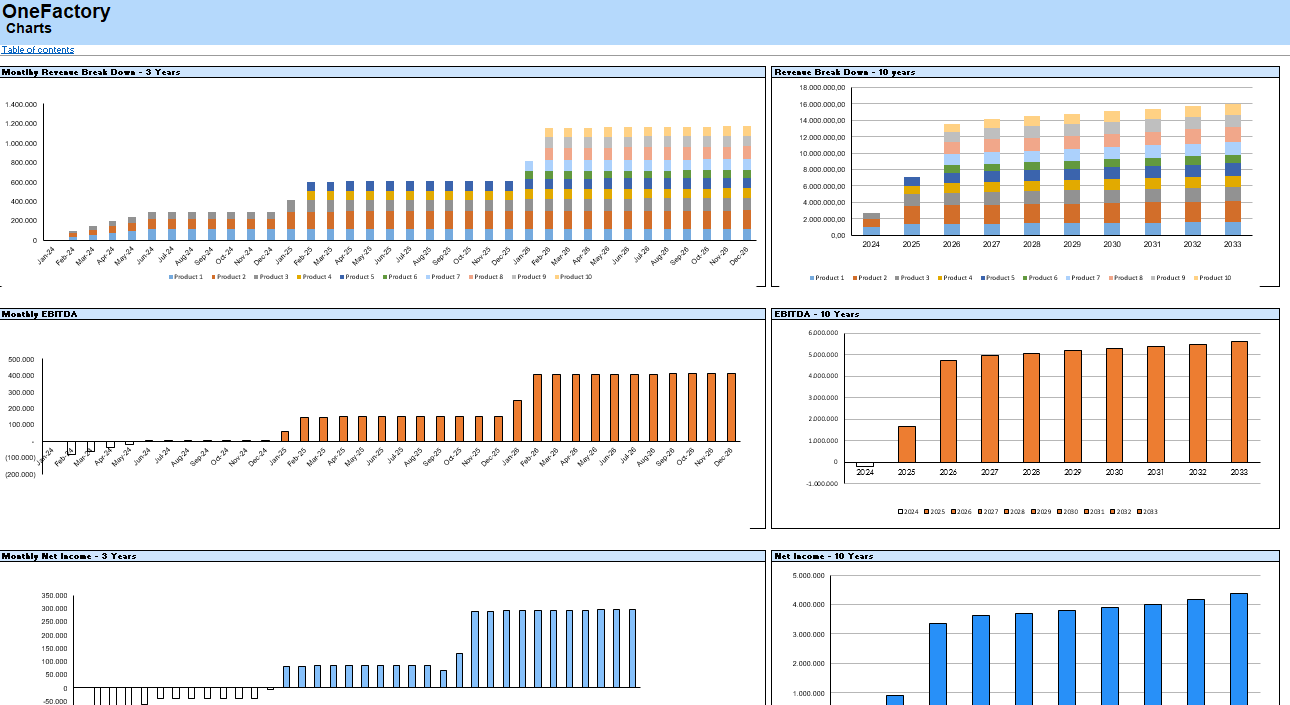1290x705 pixels.
Task: Click the 1.400.000 axis label in monthly revenue chart
Action: [22, 104]
